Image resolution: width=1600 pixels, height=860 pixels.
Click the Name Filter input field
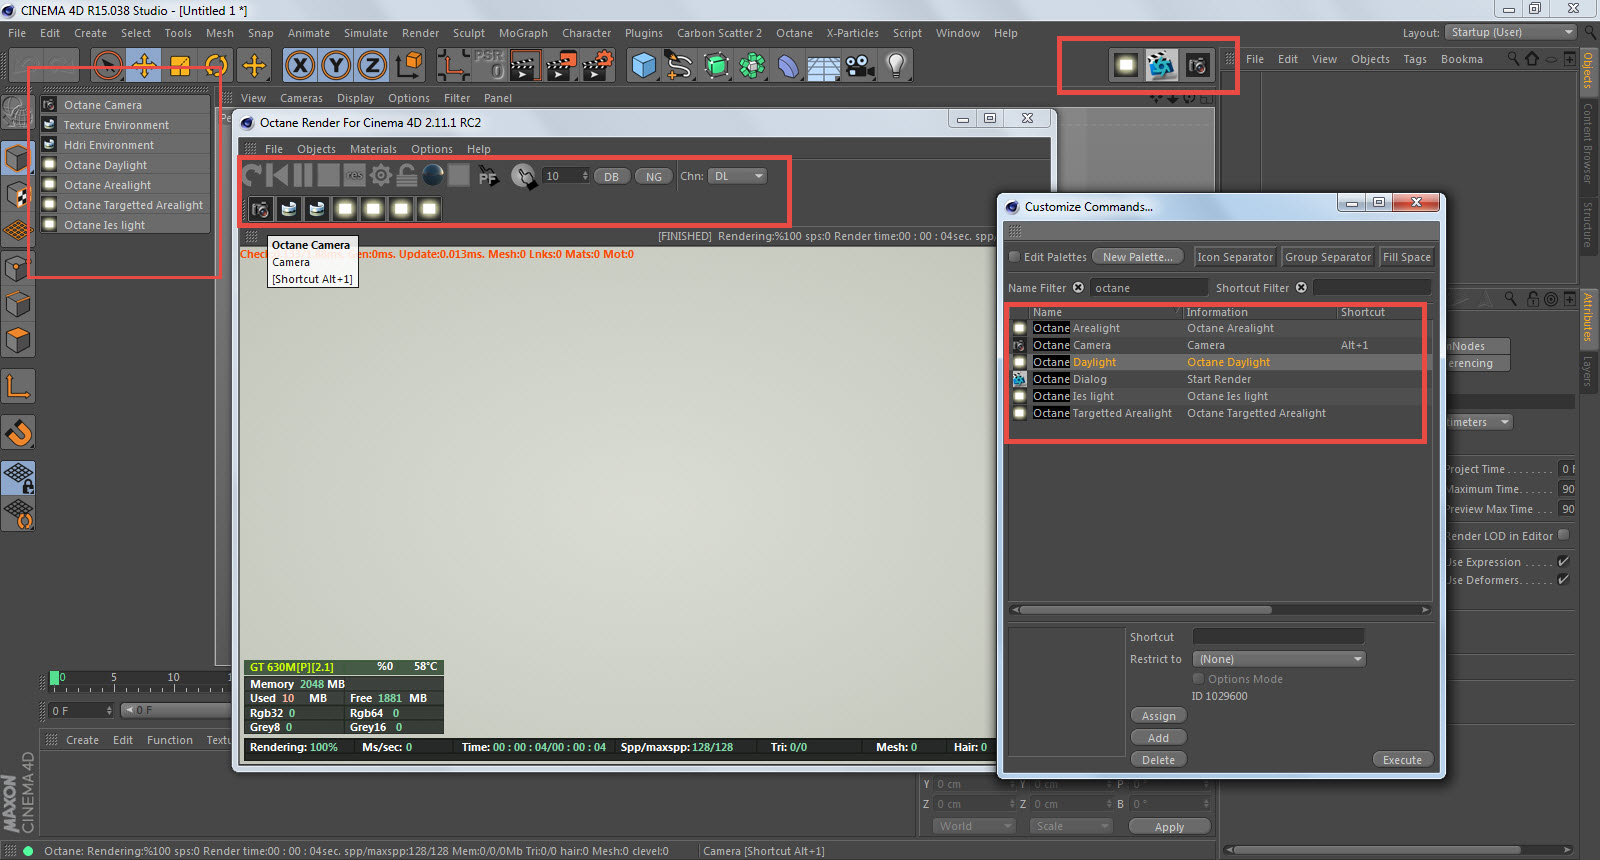[x=1149, y=288]
